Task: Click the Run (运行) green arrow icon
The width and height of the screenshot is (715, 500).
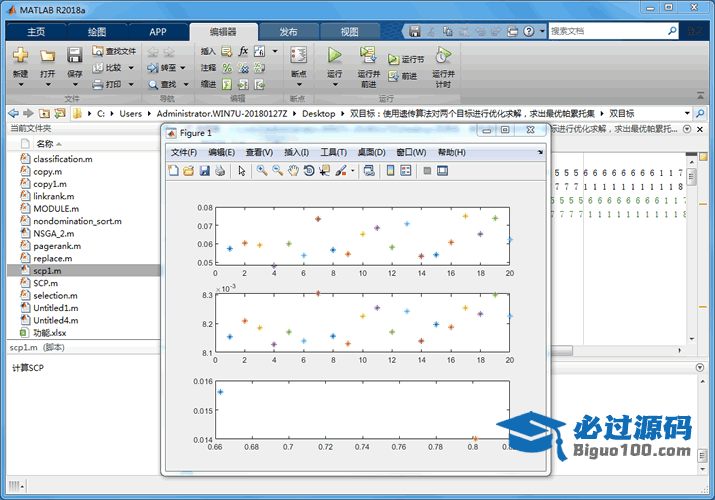Action: 335,56
